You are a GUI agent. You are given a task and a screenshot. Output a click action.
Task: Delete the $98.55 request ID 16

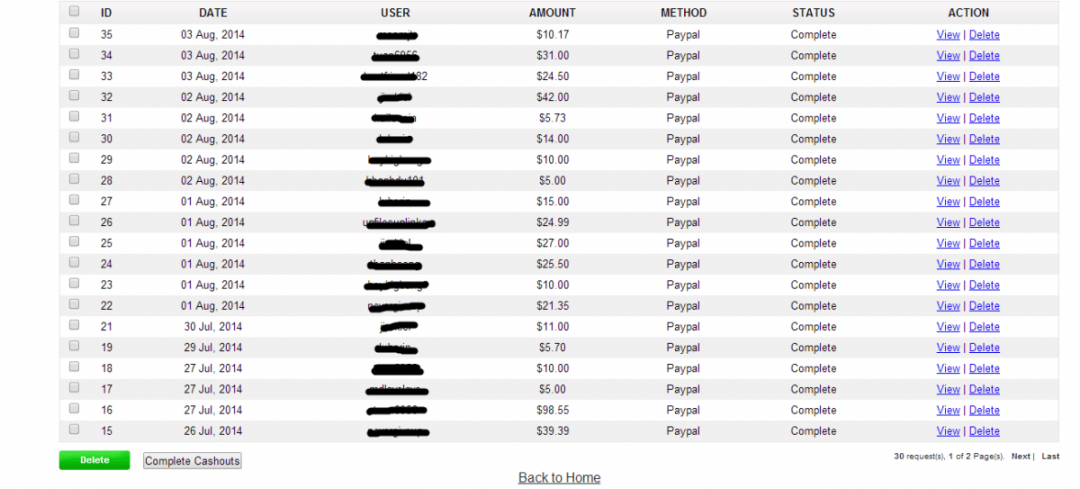point(984,410)
